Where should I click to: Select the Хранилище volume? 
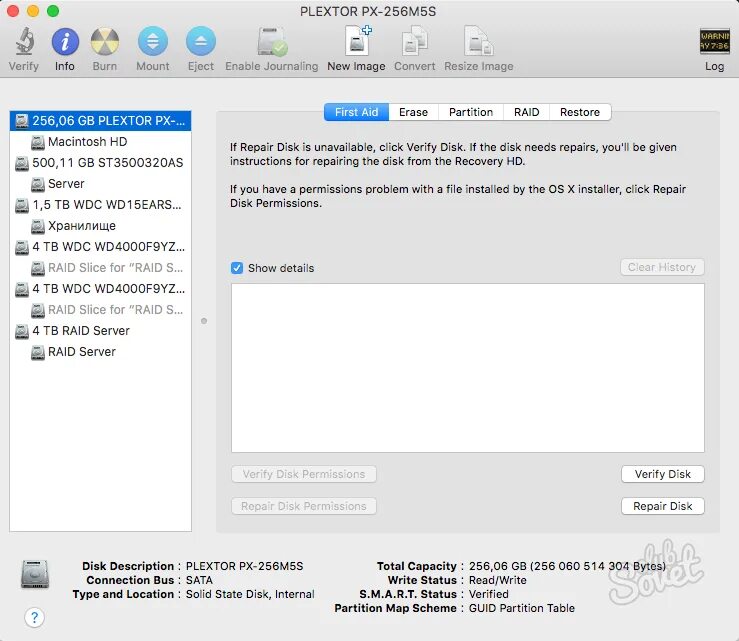(100, 226)
